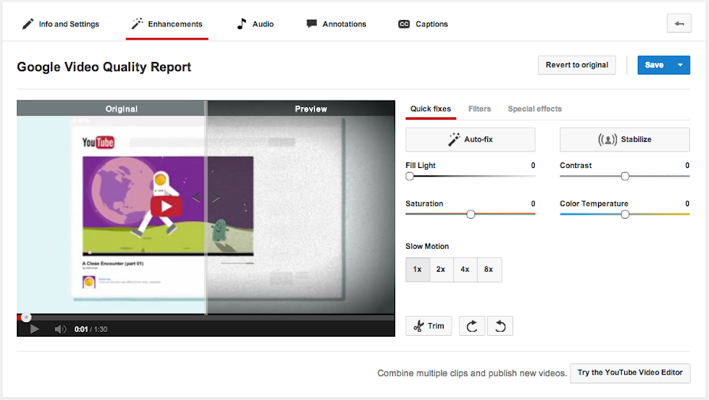
Task: Switch to the Filters tab
Action: (479, 108)
